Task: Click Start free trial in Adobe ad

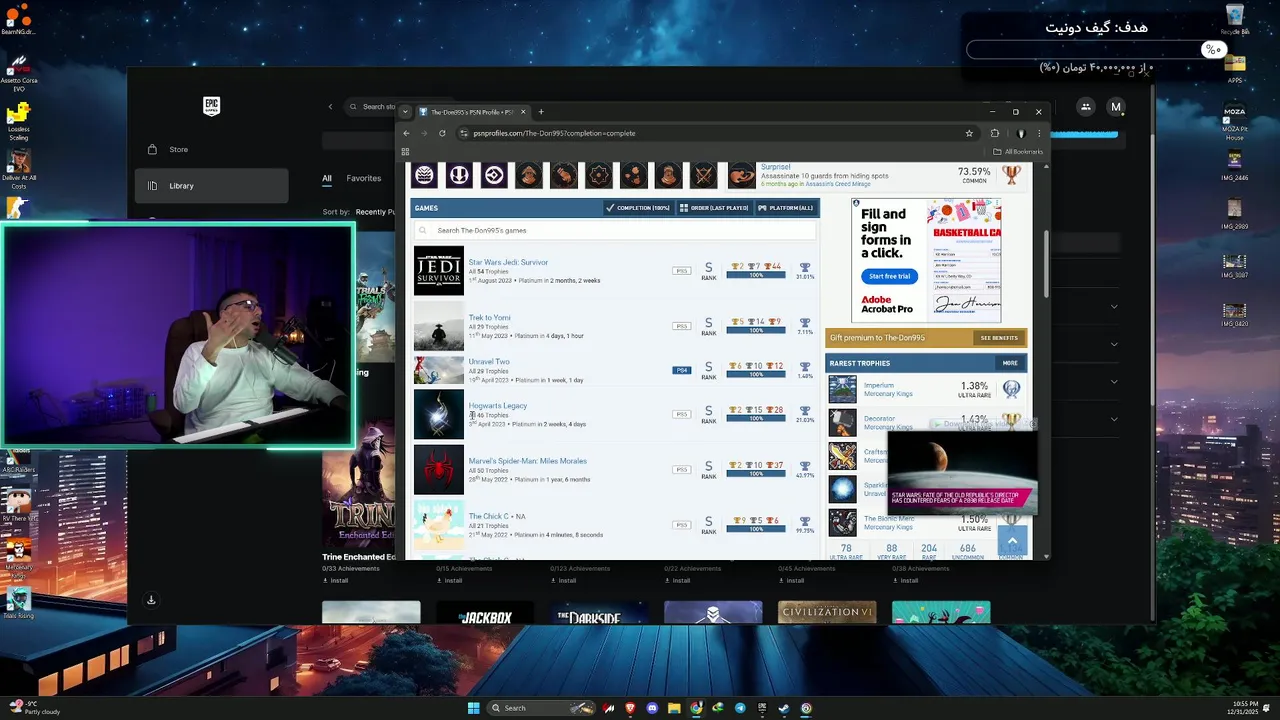Action: pos(889,276)
